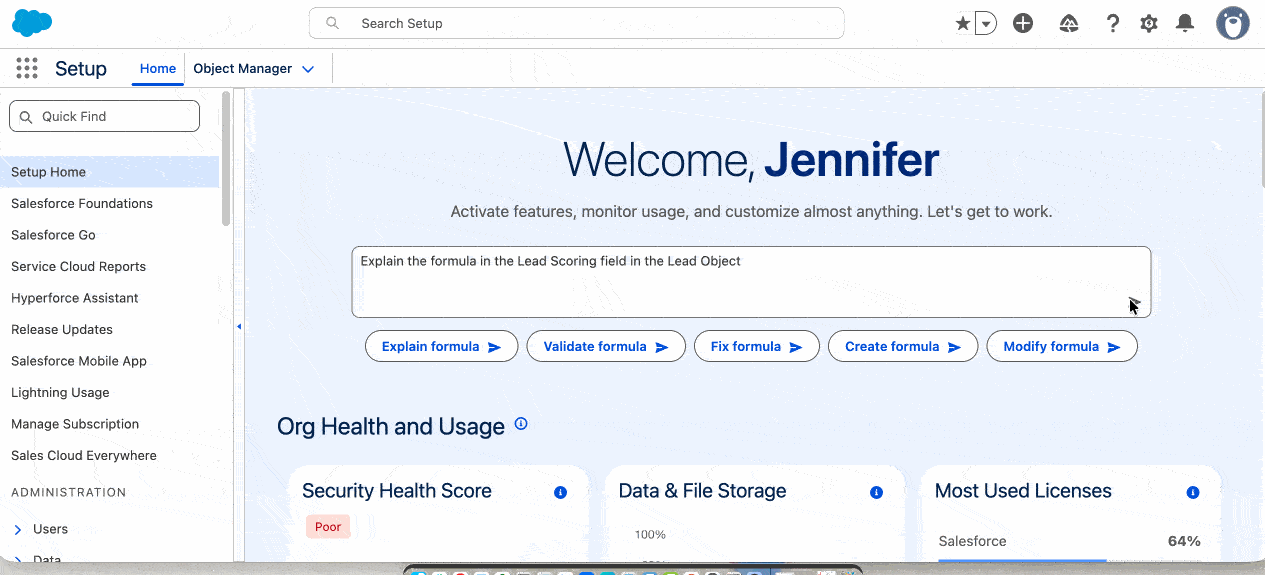Switch to the Home tab
The height and width of the screenshot is (575, 1265).
(x=158, y=69)
